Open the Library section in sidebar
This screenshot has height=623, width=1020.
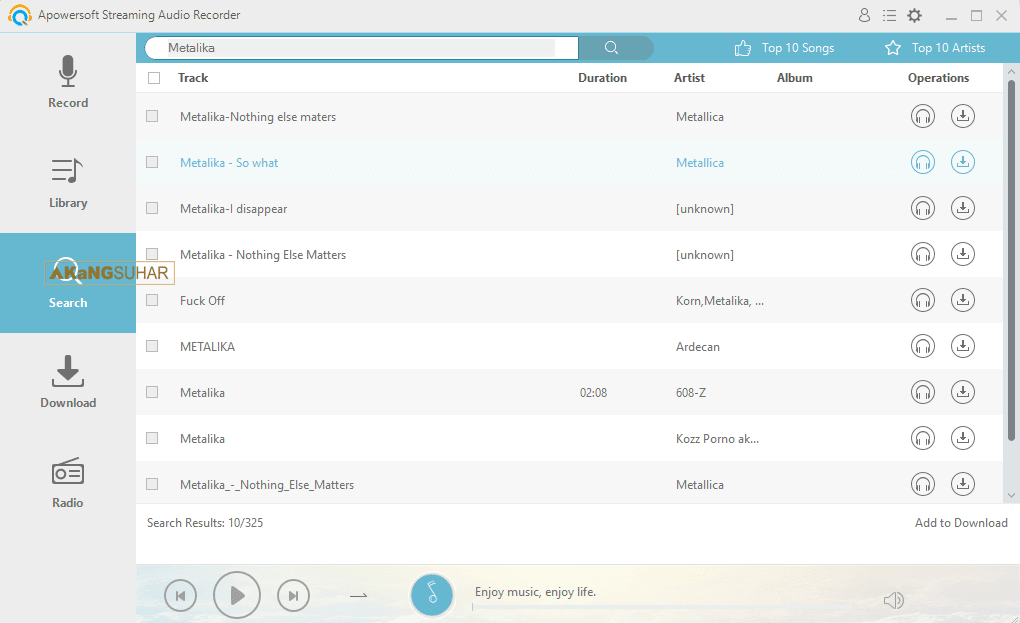(68, 183)
